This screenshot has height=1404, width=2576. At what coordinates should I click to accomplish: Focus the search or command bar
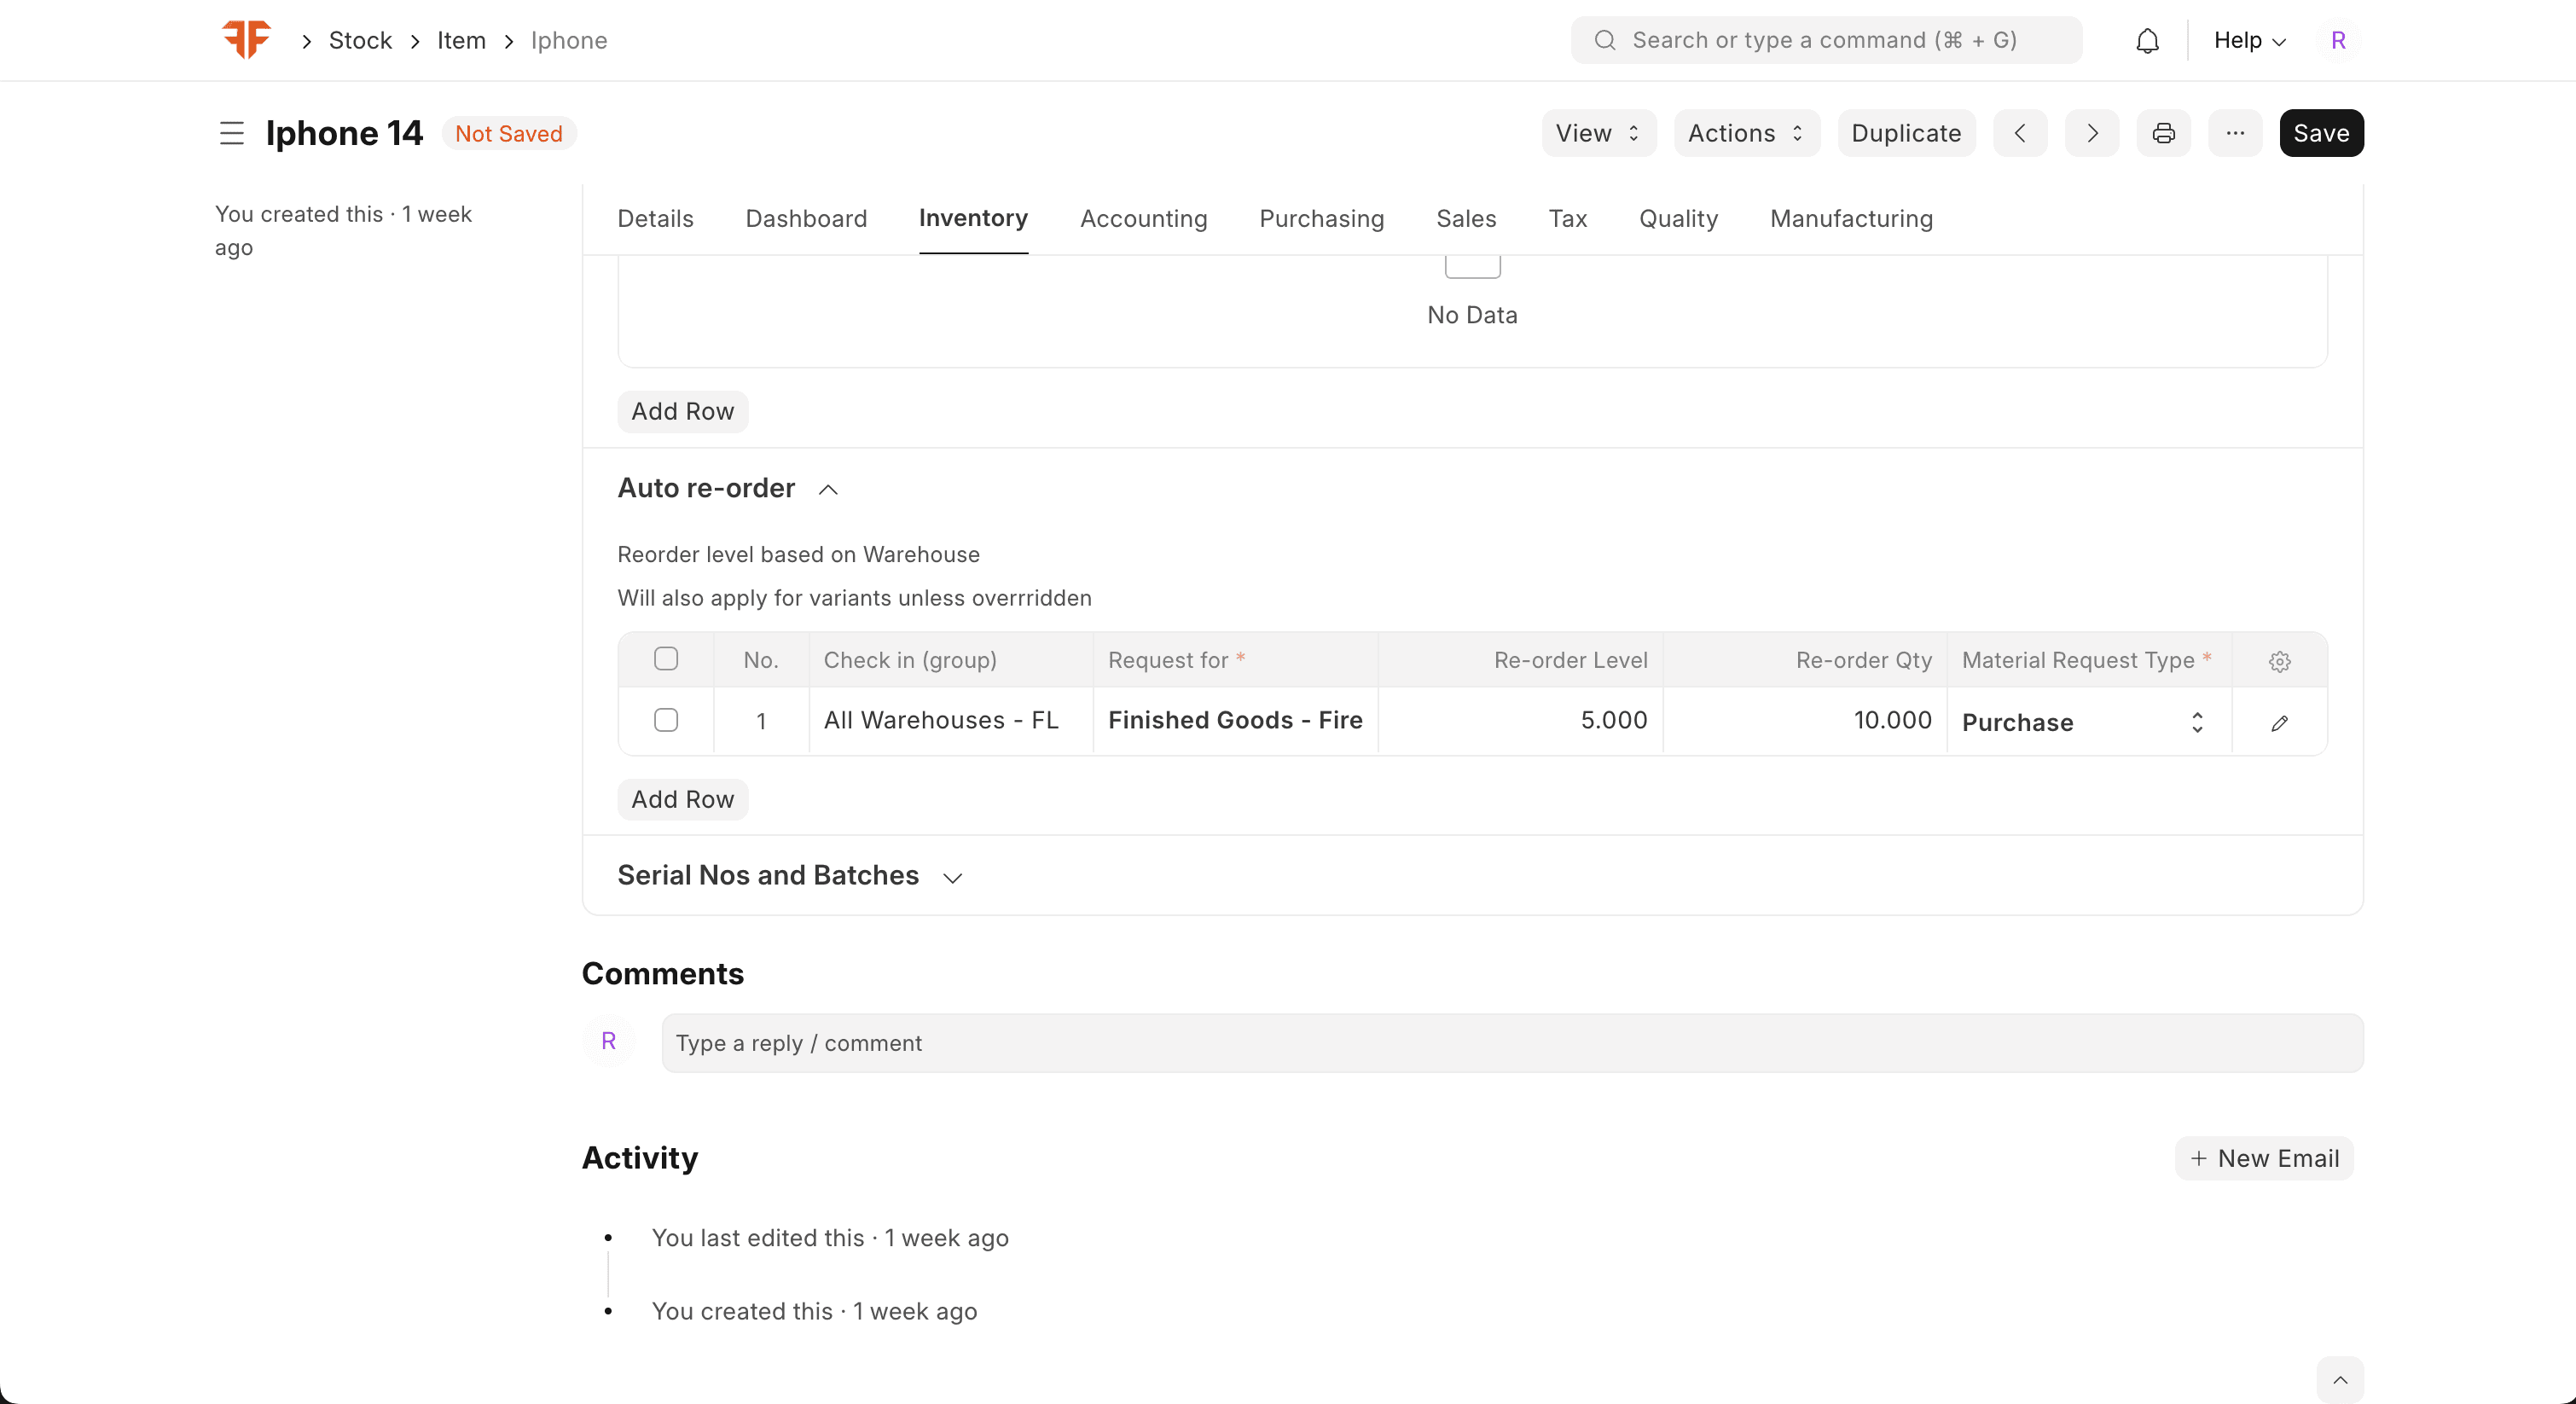pyautogui.click(x=1826, y=41)
